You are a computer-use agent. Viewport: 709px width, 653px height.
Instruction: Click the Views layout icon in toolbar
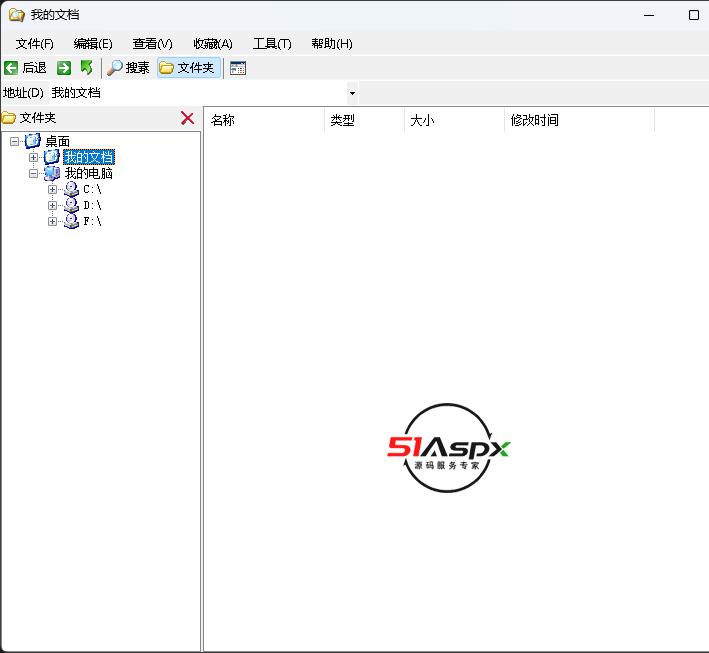238,68
